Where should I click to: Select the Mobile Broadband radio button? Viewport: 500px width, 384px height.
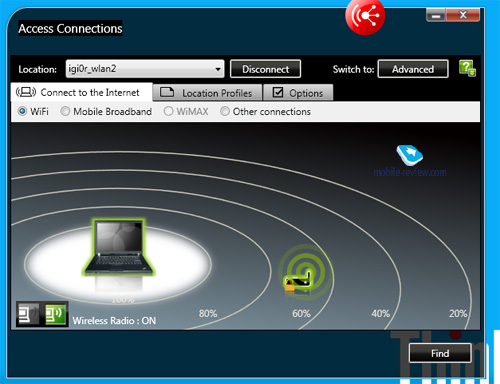65,111
